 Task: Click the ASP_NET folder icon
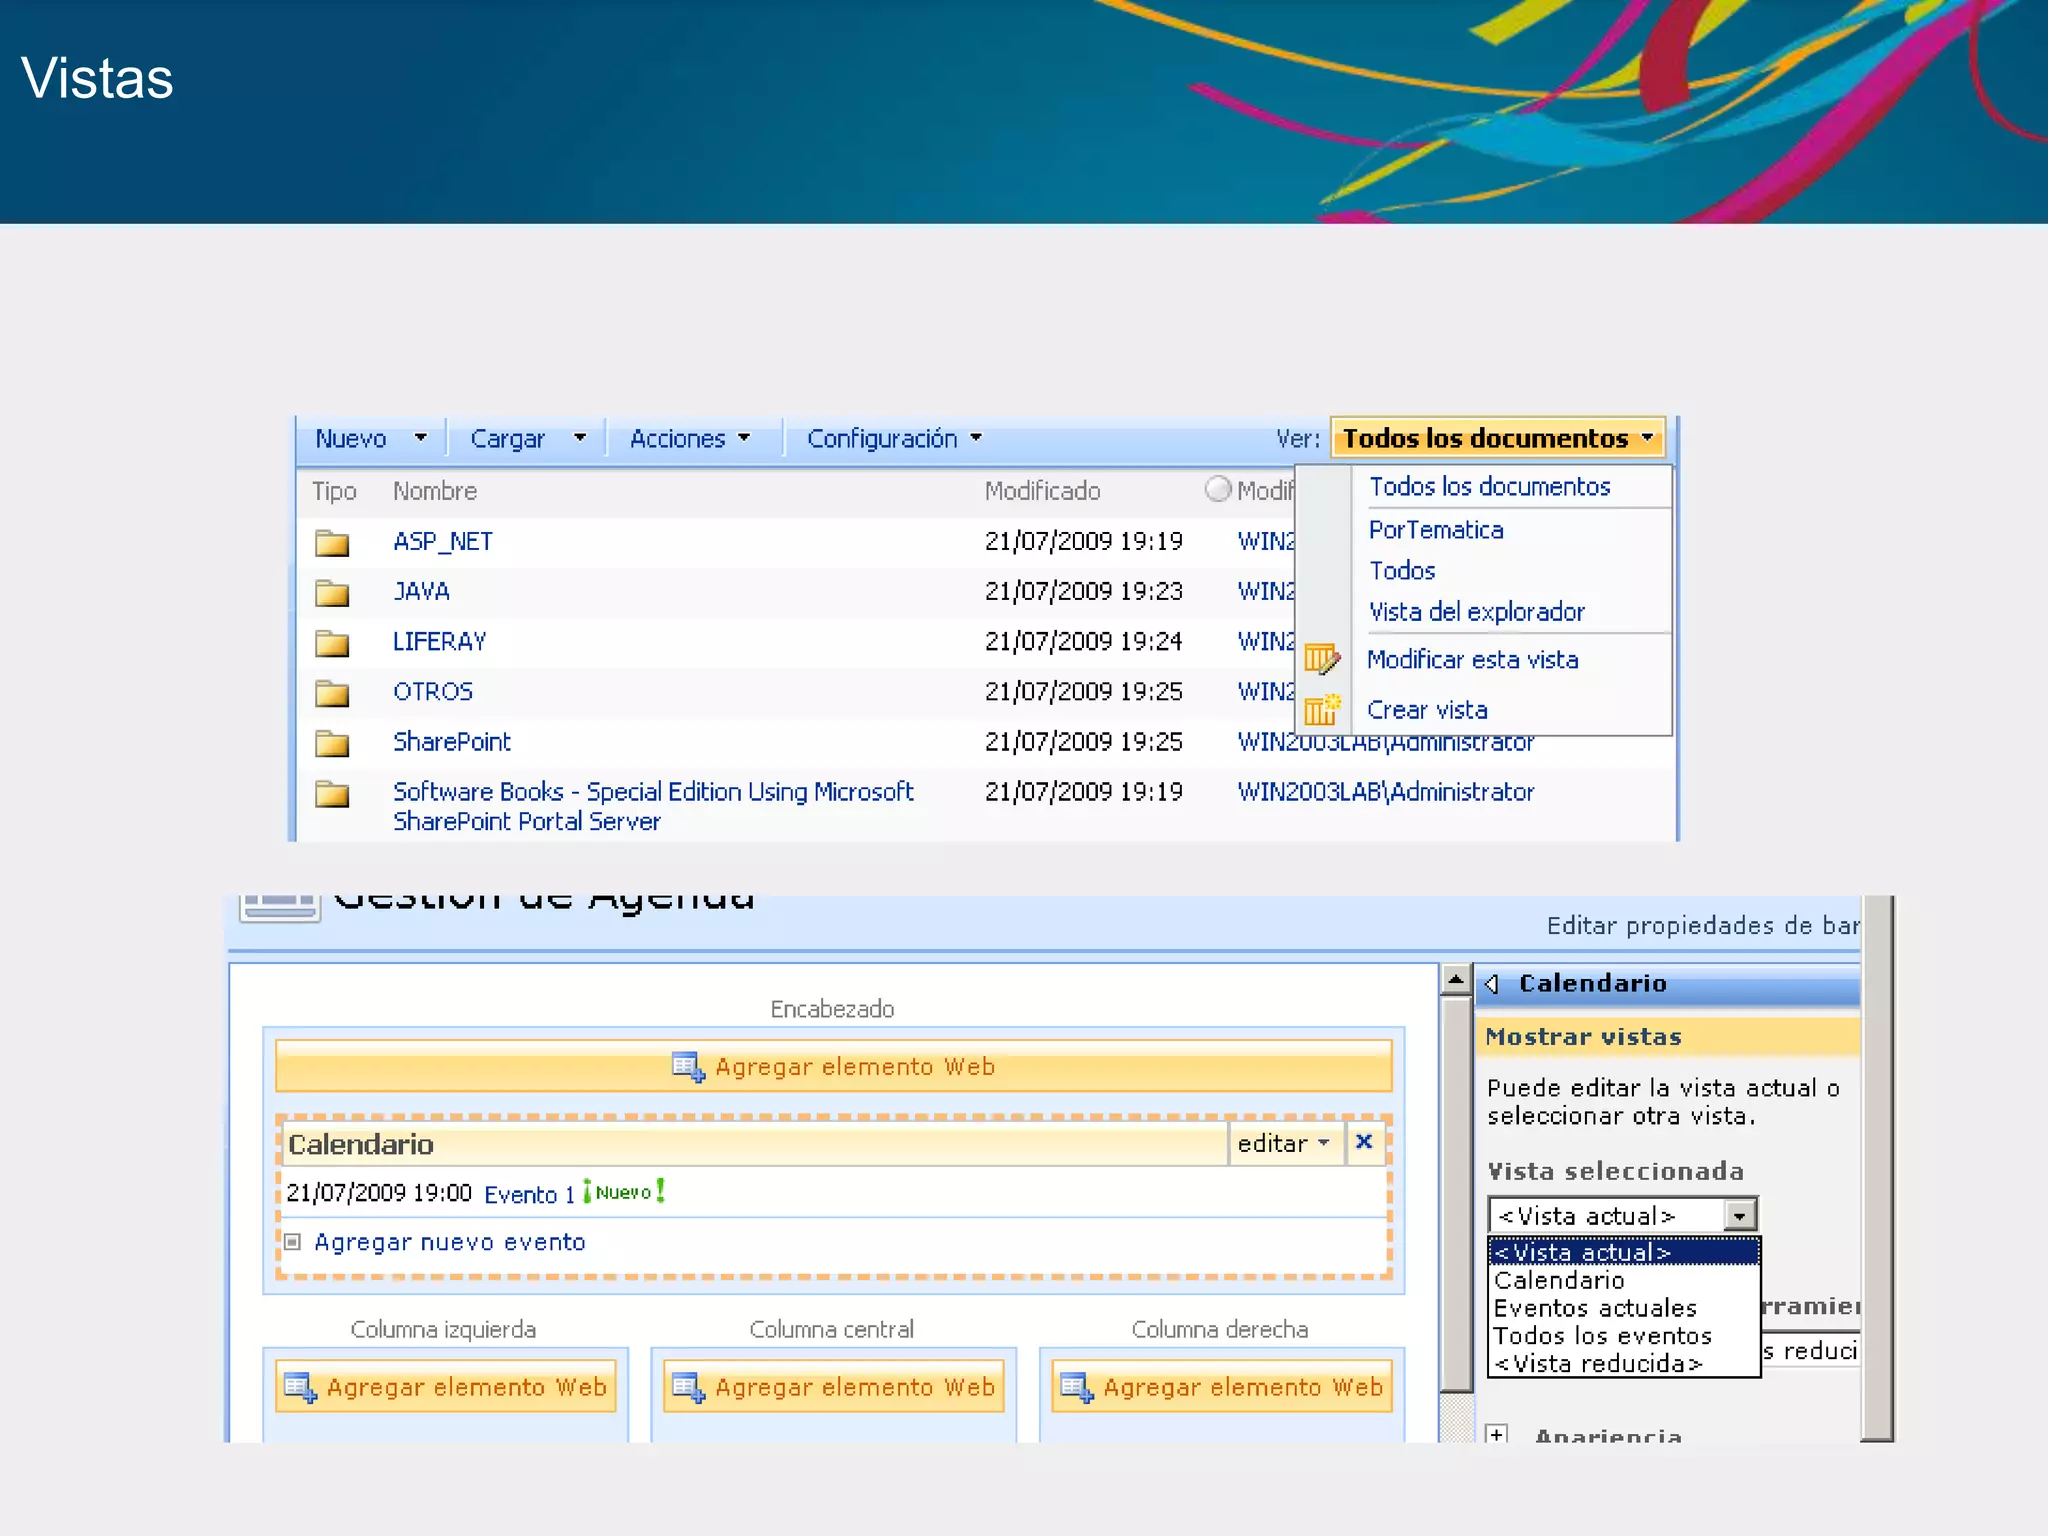pyautogui.click(x=332, y=543)
